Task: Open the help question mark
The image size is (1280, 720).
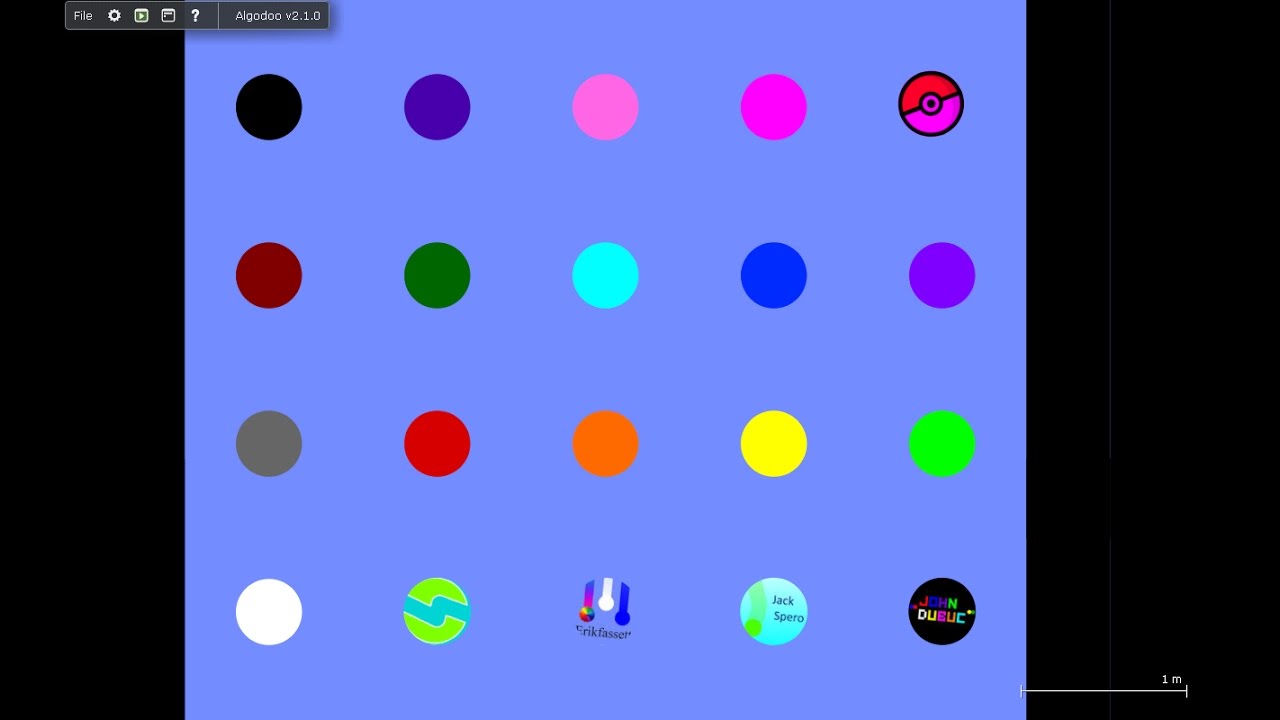Action: click(x=195, y=16)
